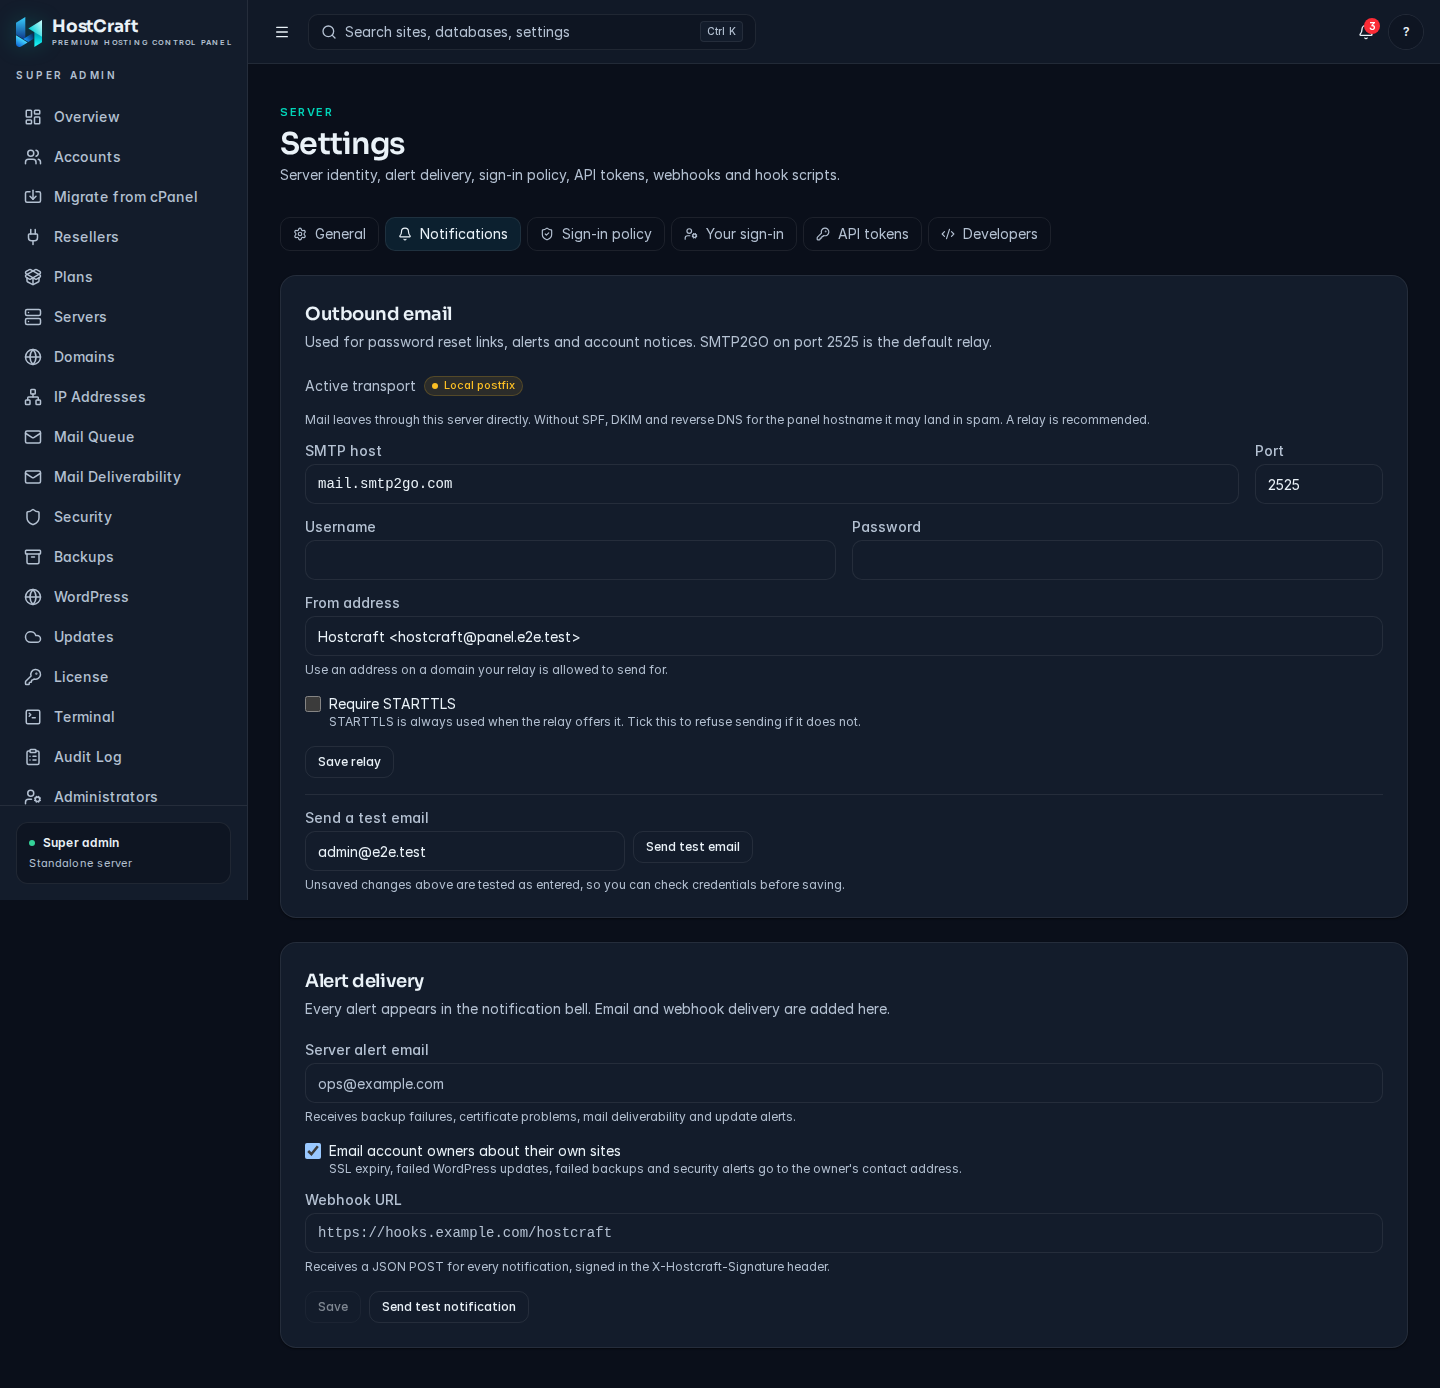Switch to the Sign-in policy tab
The width and height of the screenshot is (1440, 1388).
coord(596,234)
